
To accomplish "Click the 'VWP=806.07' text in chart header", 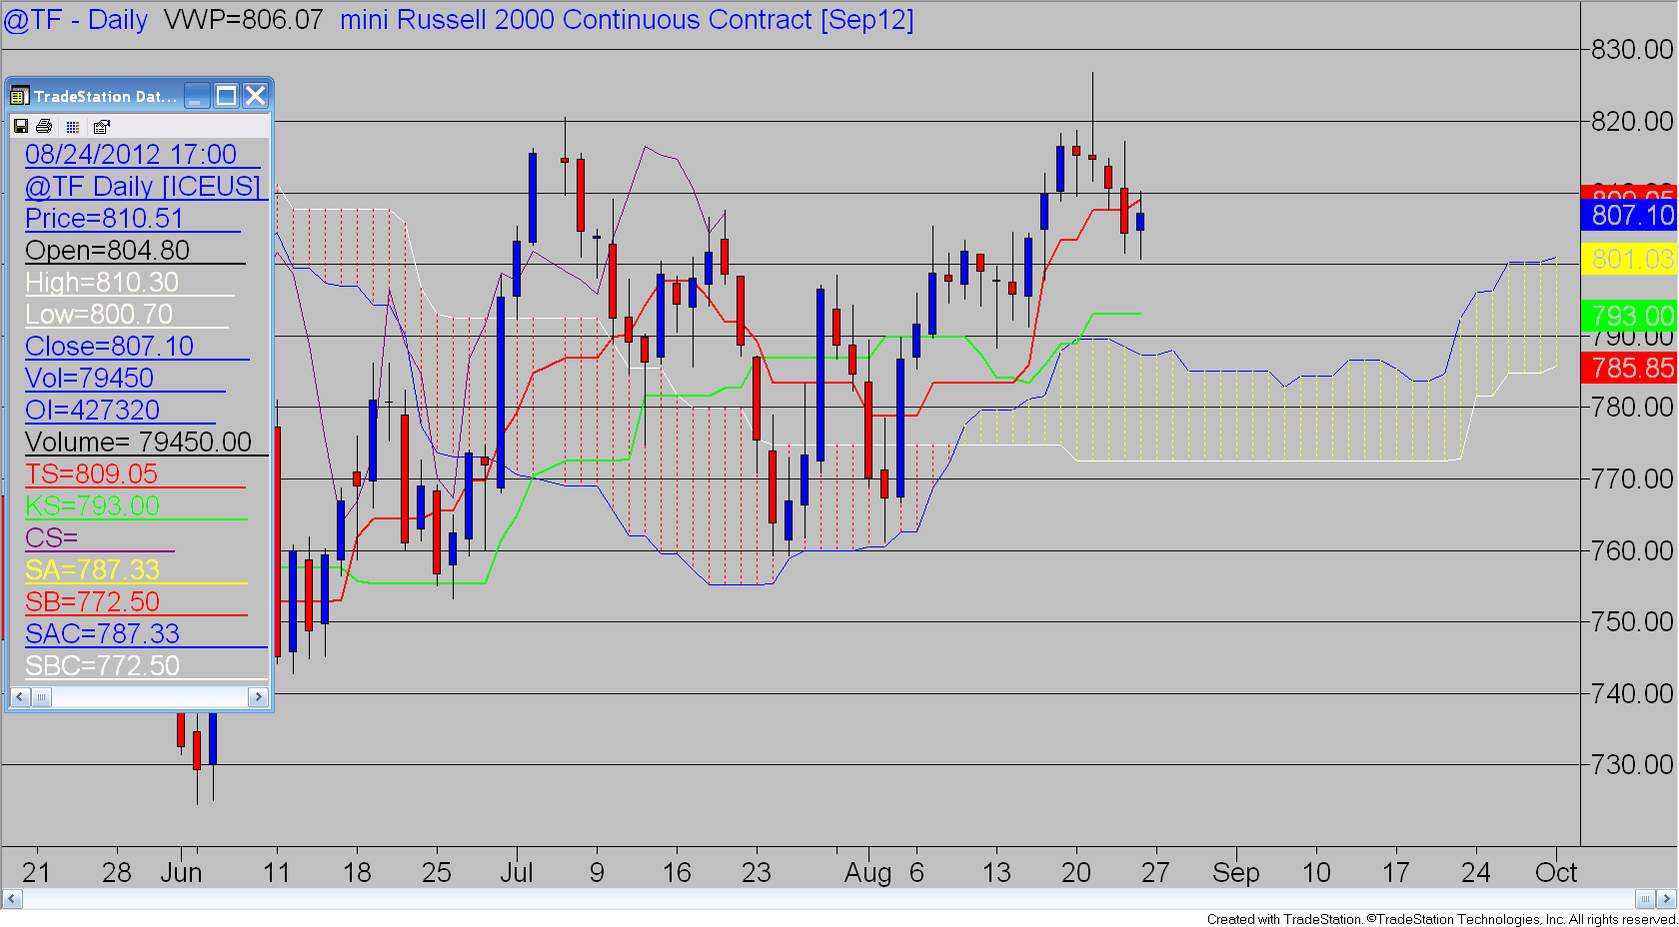I will coord(243,20).
